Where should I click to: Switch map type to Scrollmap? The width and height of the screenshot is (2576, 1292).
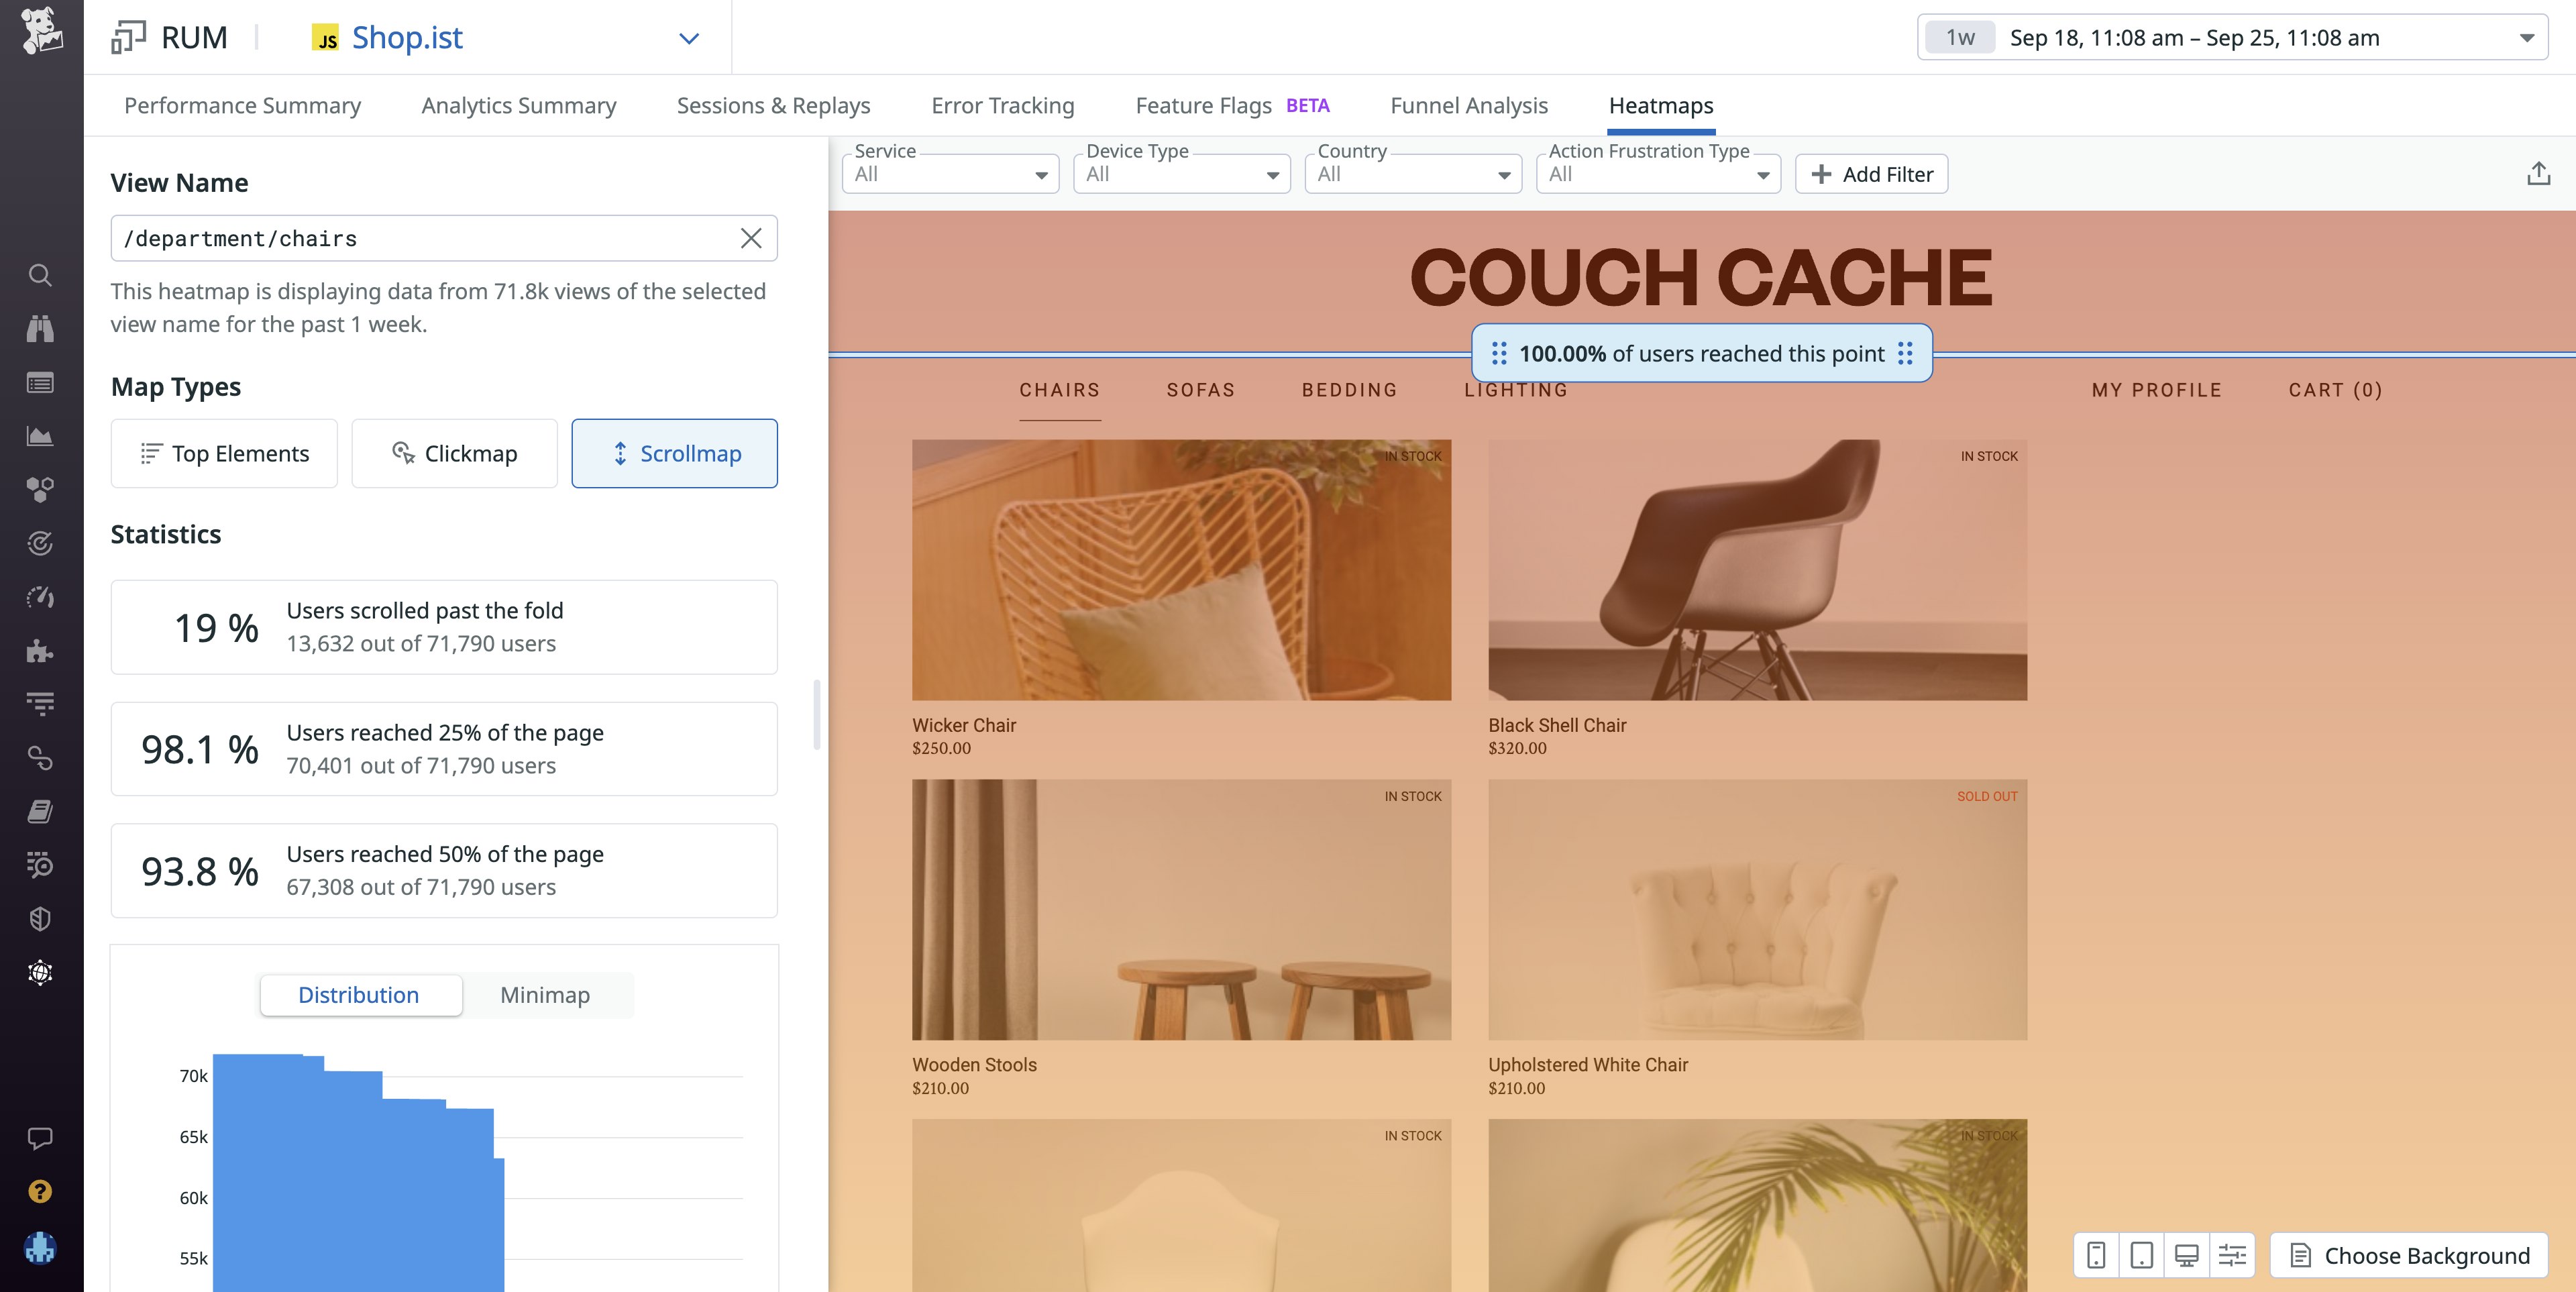click(x=674, y=453)
